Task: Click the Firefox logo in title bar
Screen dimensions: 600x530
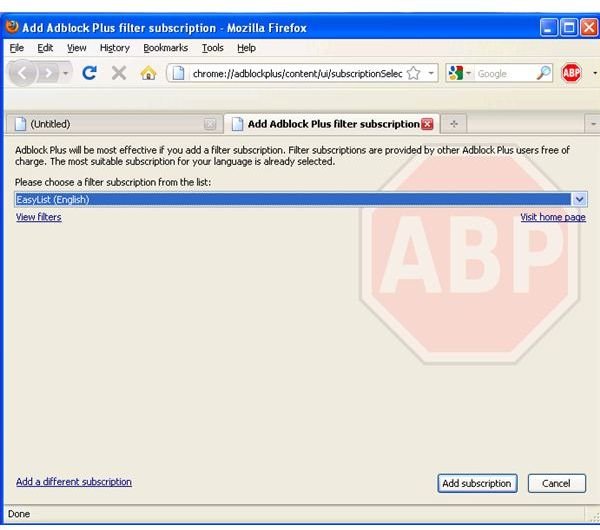Action: click(x=12, y=27)
